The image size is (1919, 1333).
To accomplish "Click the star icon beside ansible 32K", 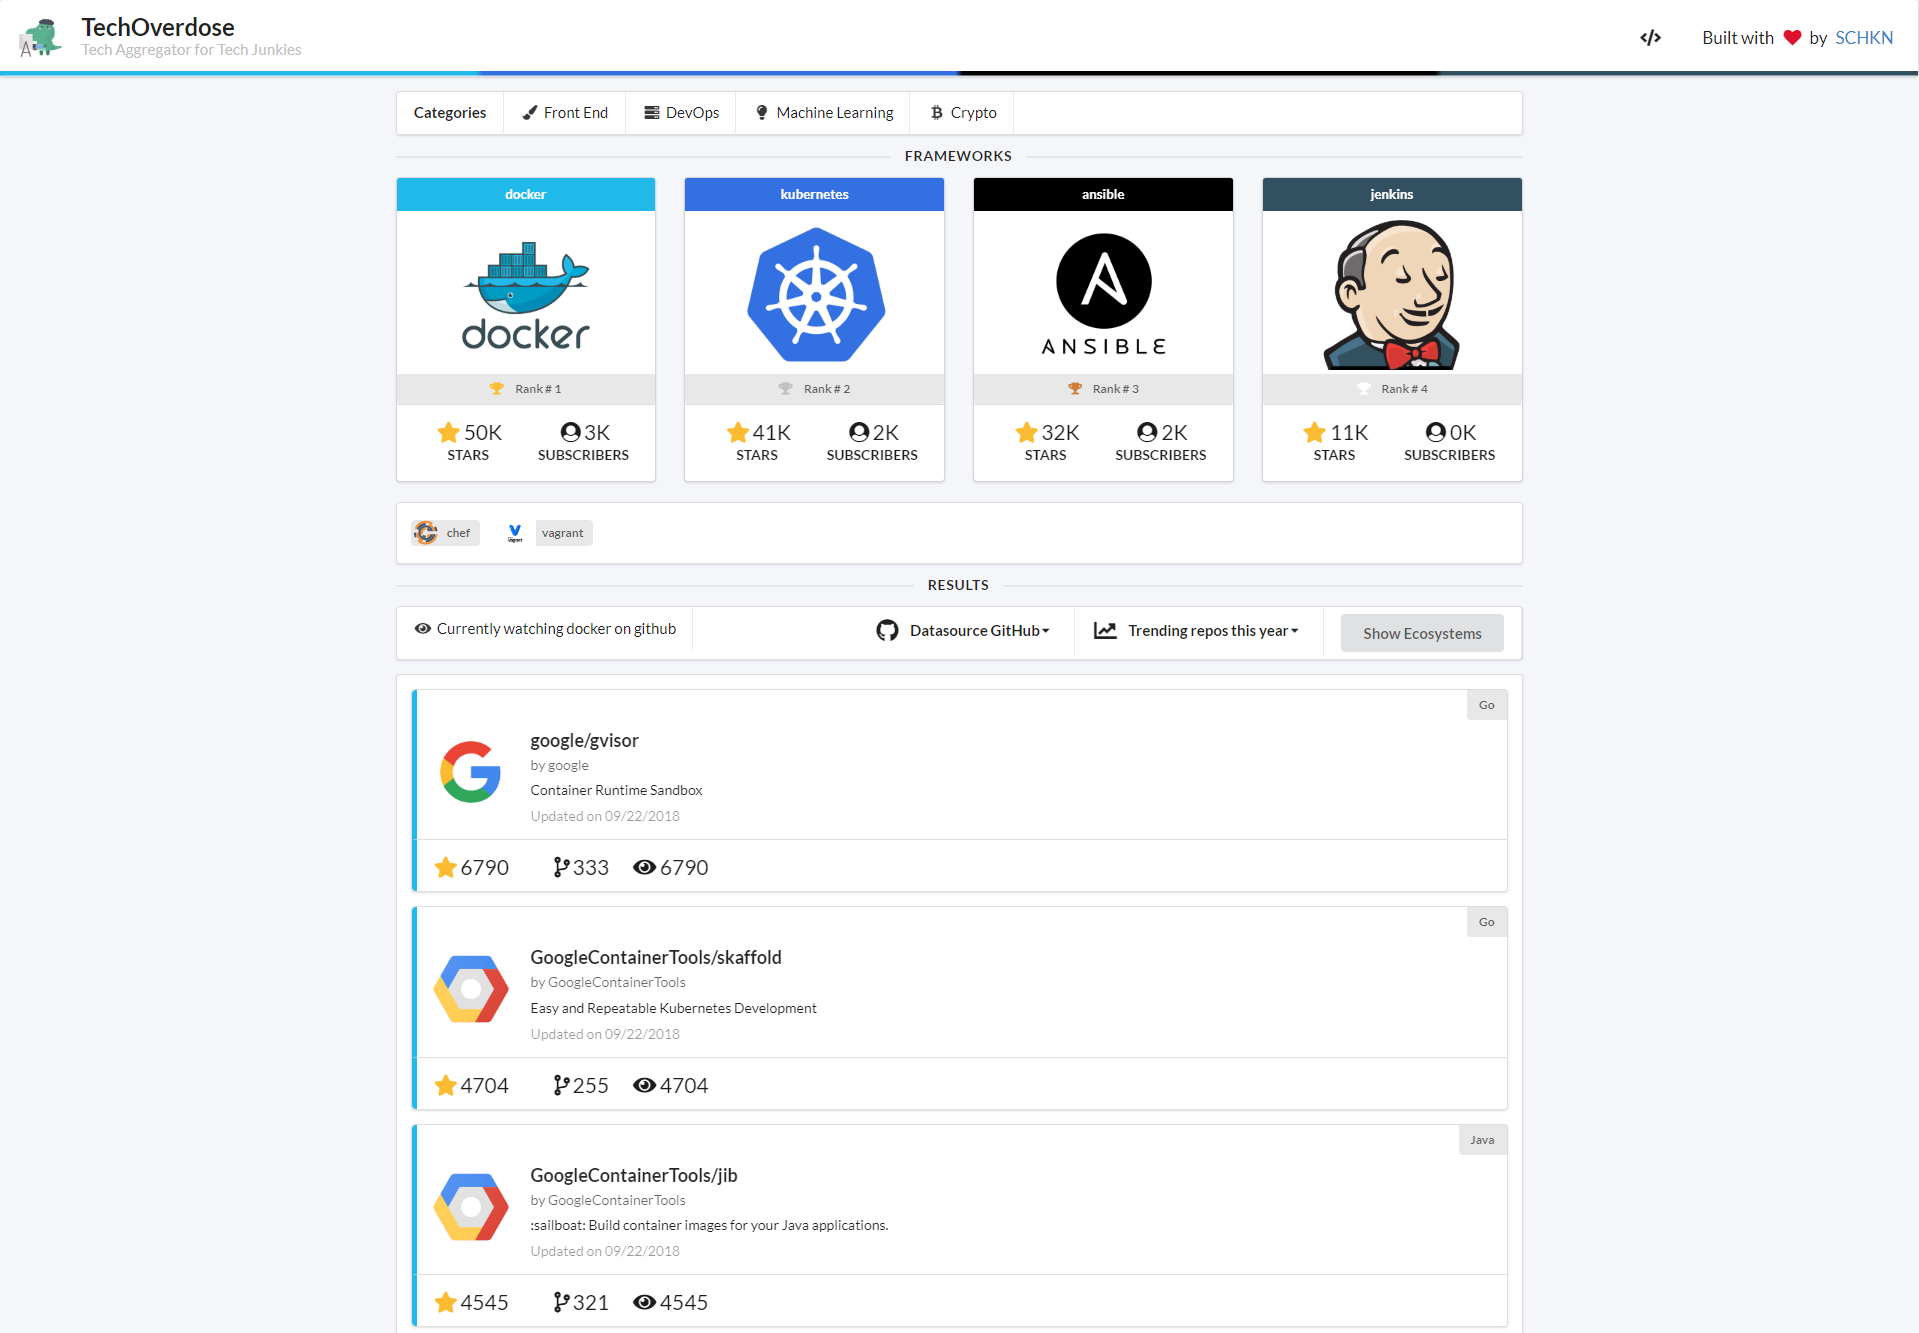I will [x=1026, y=432].
